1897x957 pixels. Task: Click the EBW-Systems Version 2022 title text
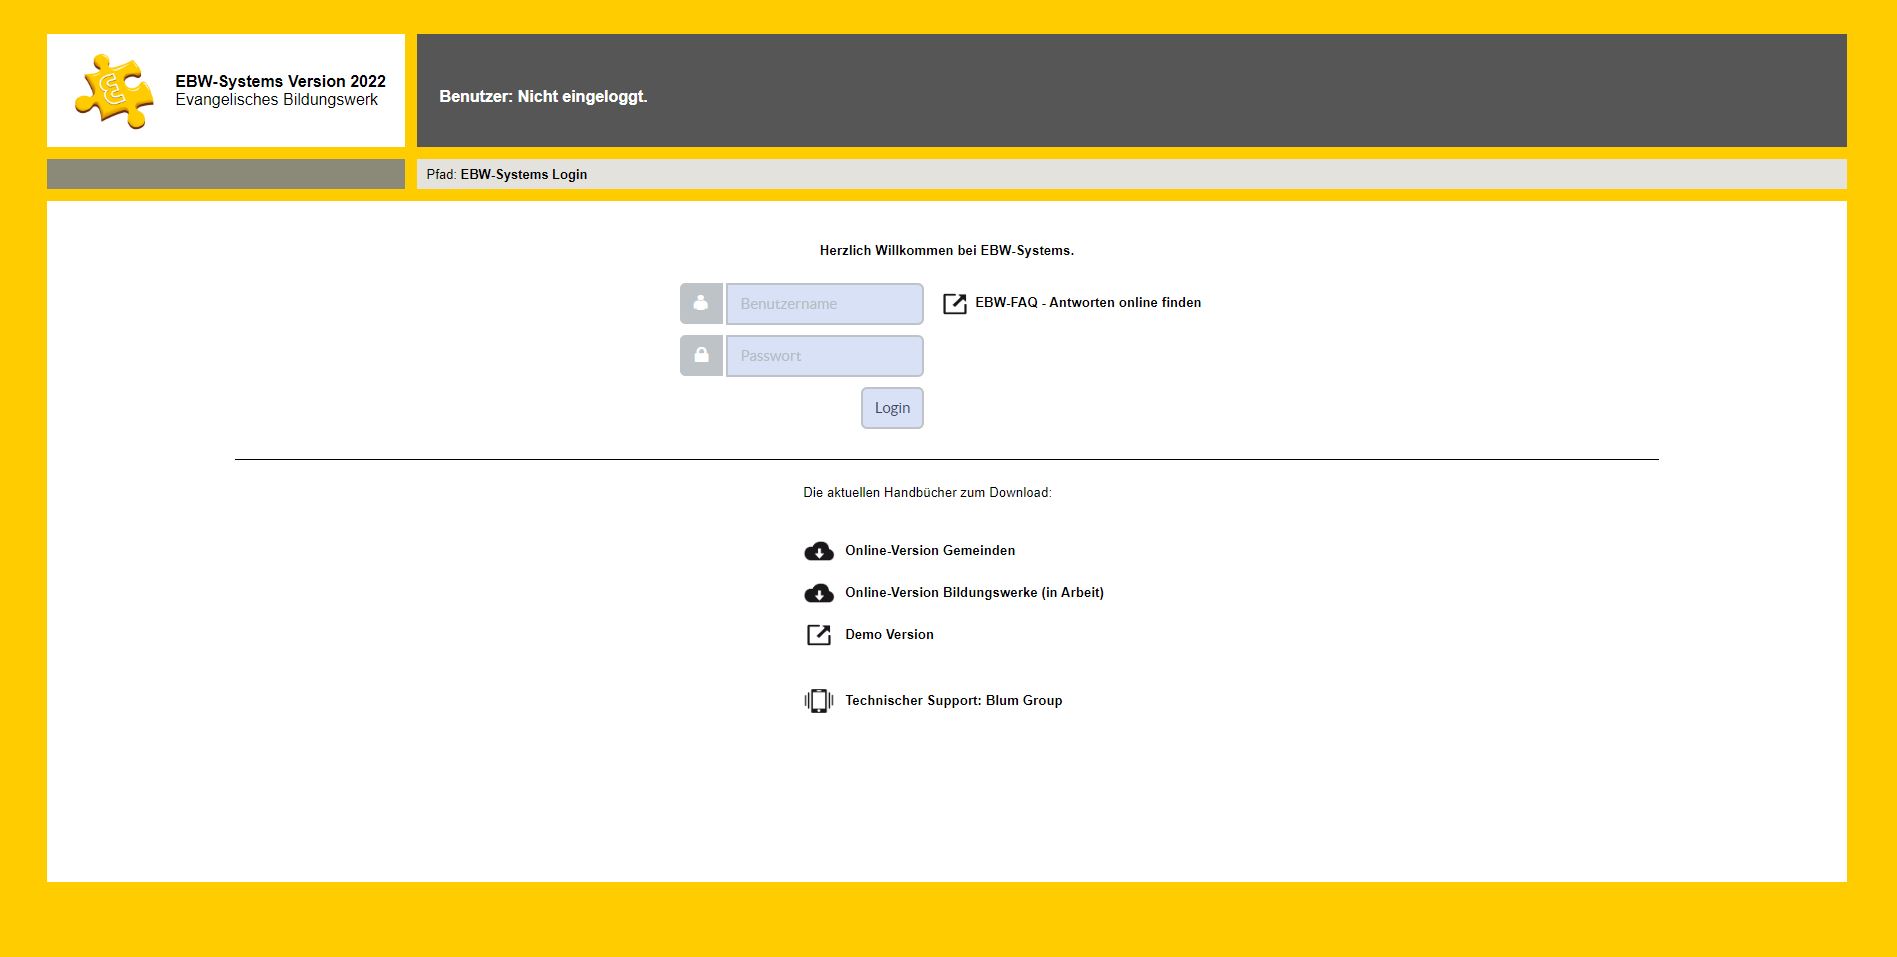281,81
